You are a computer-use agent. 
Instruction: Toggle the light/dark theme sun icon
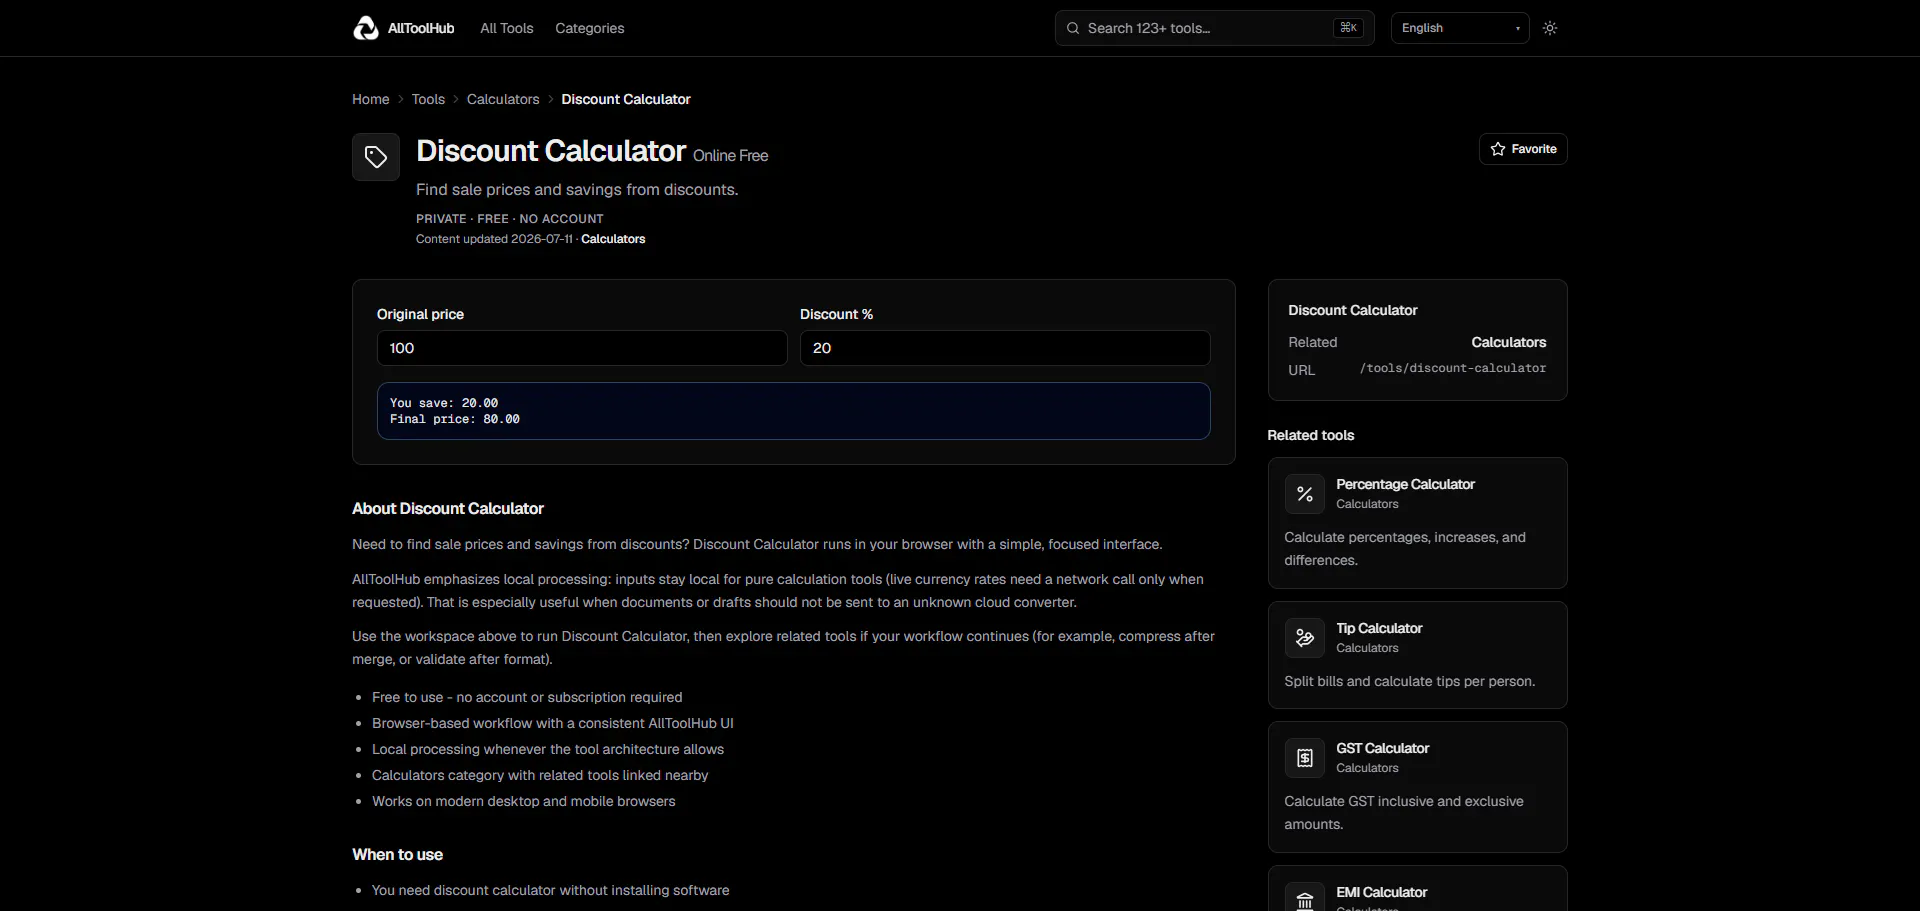tap(1550, 28)
